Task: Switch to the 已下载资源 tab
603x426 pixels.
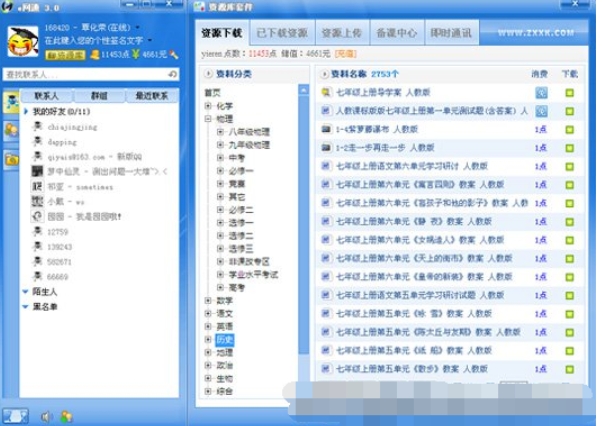Action: click(x=282, y=33)
